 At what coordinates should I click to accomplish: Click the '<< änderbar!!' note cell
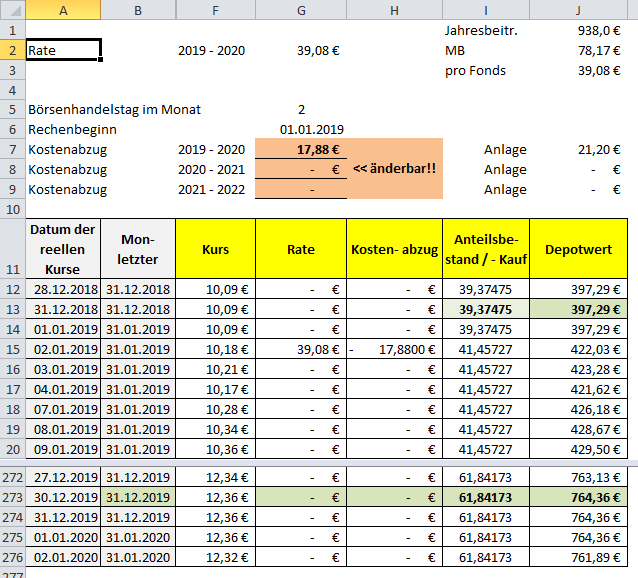[394, 169]
